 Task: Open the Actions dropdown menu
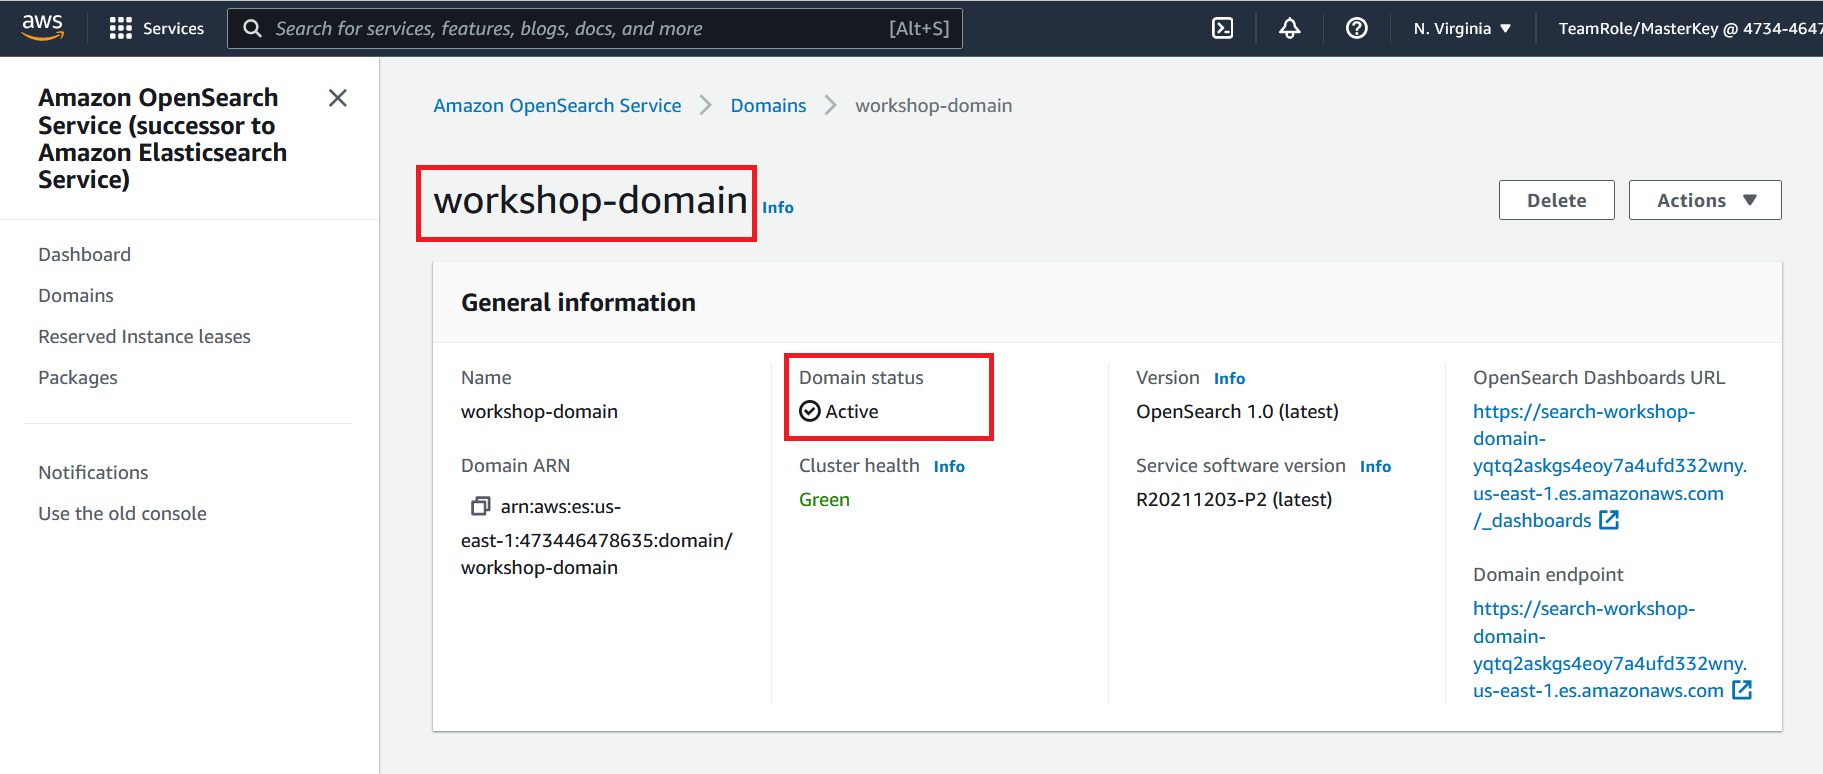pyautogui.click(x=1705, y=200)
